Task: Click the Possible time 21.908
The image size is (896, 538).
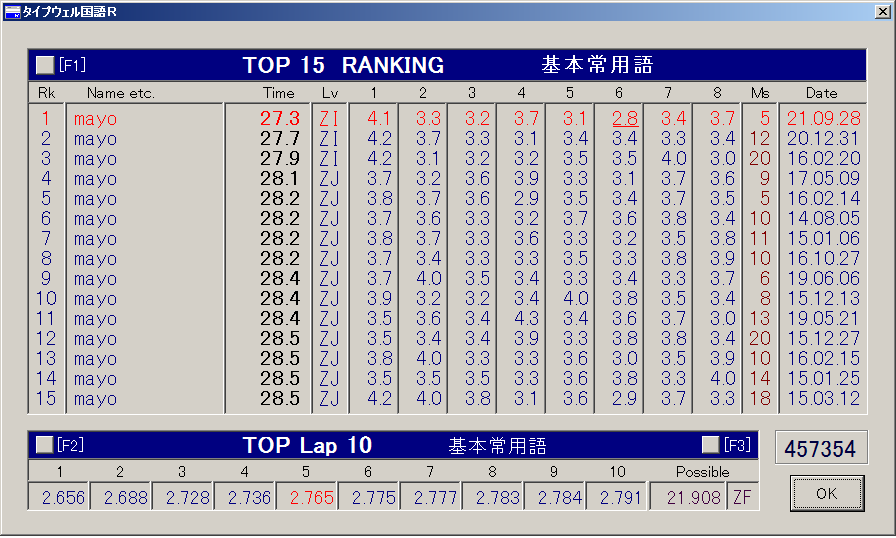Action: [x=694, y=497]
